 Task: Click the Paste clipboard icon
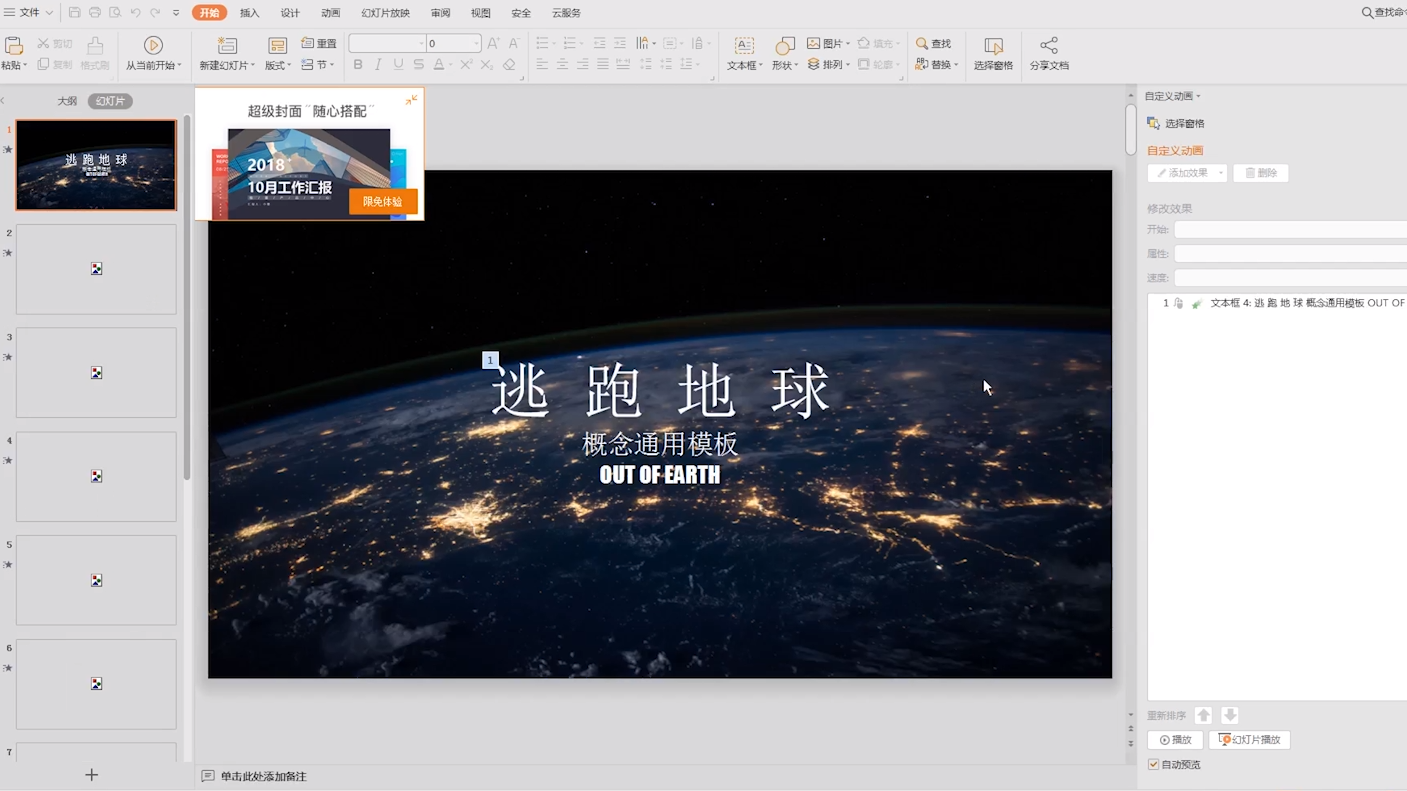14,46
